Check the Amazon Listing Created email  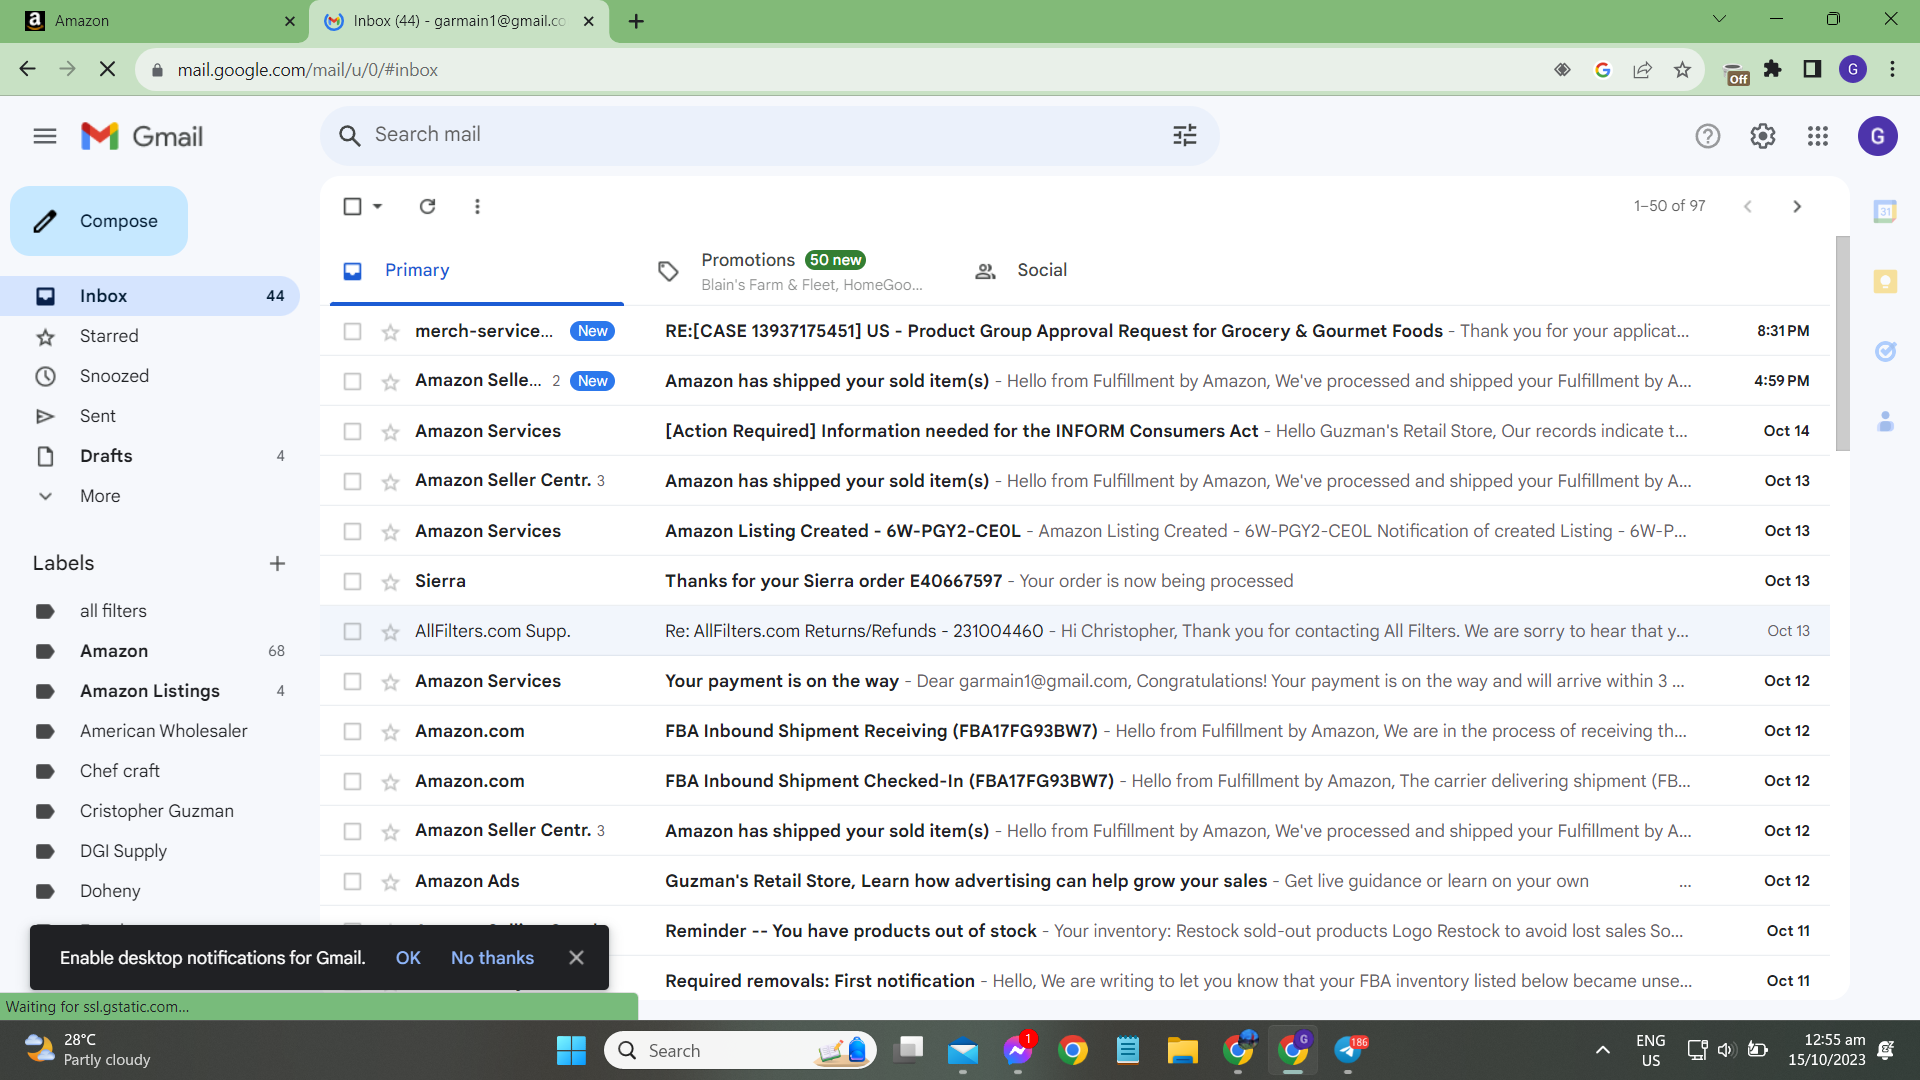(x=352, y=531)
